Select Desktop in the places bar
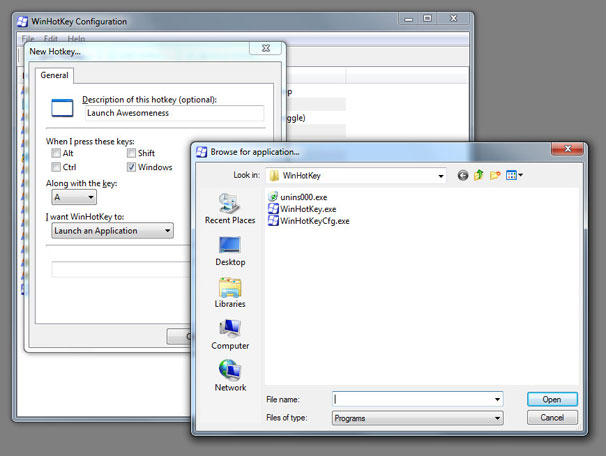606x456 pixels. tap(230, 250)
